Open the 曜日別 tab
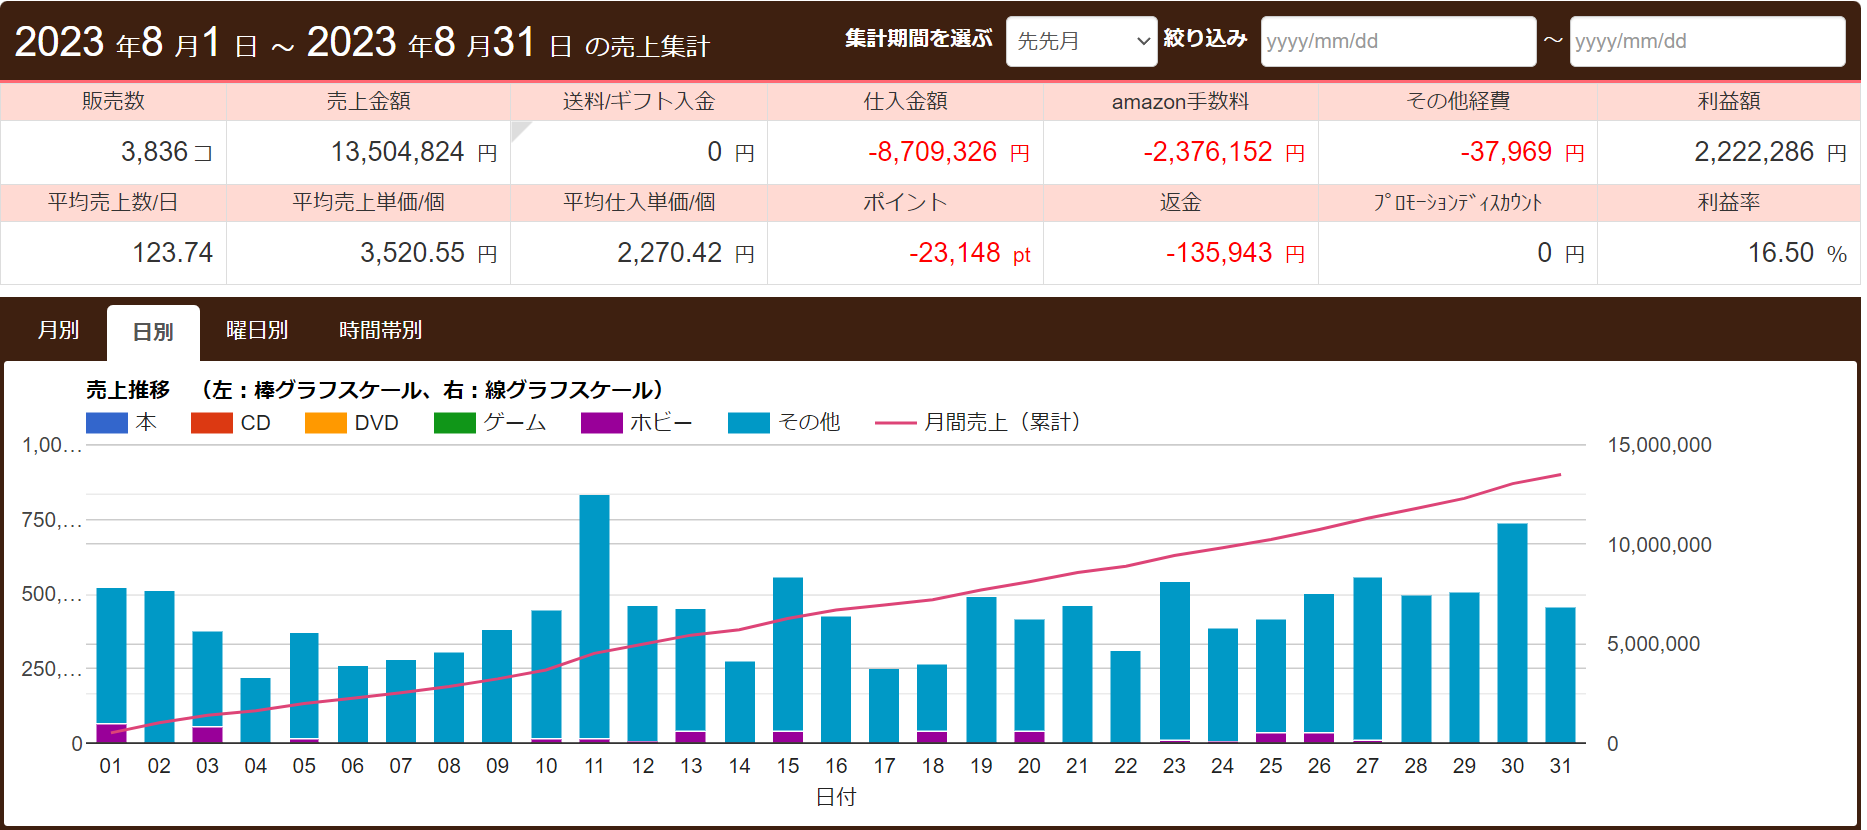The height and width of the screenshot is (830, 1867). [x=257, y=330]
